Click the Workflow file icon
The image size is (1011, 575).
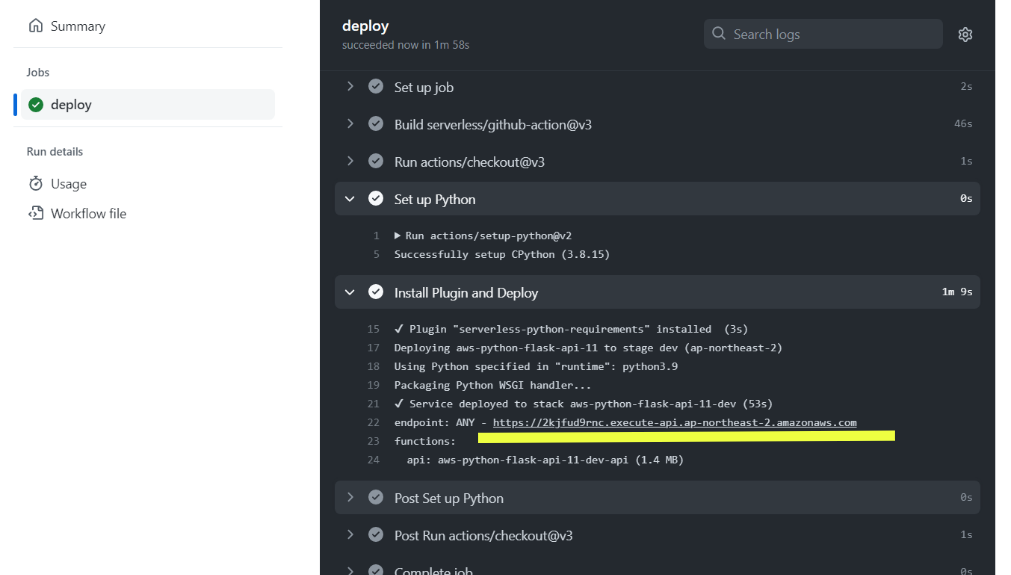(x=36, y=213)
